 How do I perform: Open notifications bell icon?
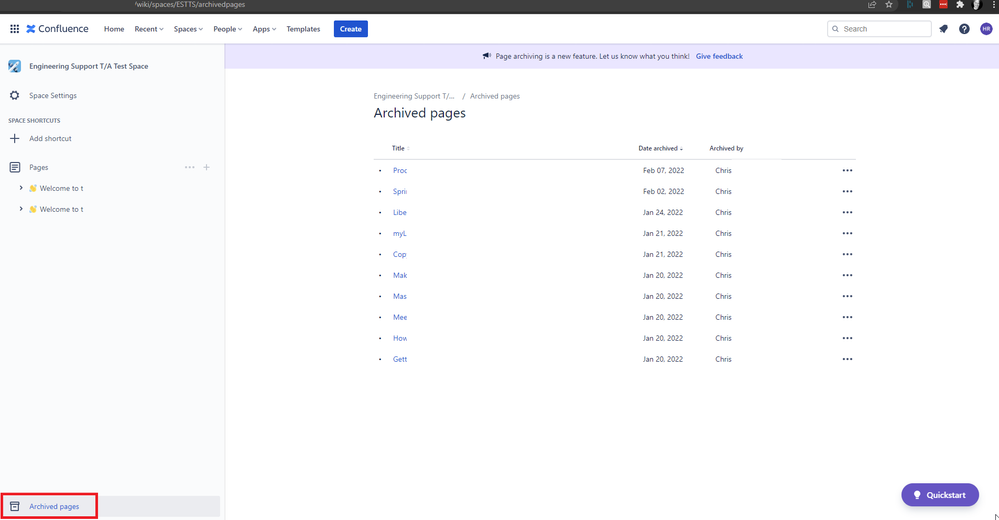click(944, 29)
